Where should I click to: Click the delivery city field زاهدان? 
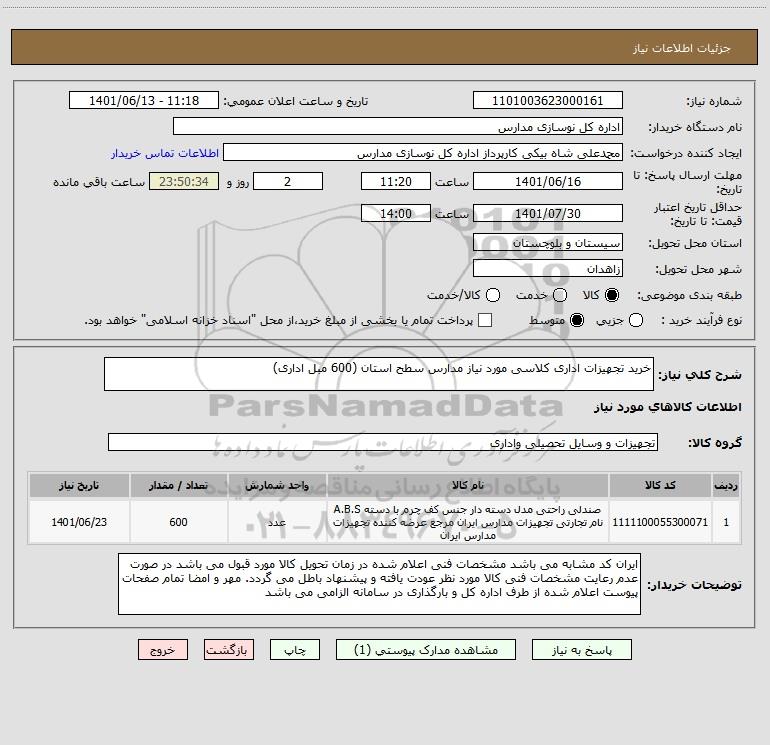click(x=548, y=268)
